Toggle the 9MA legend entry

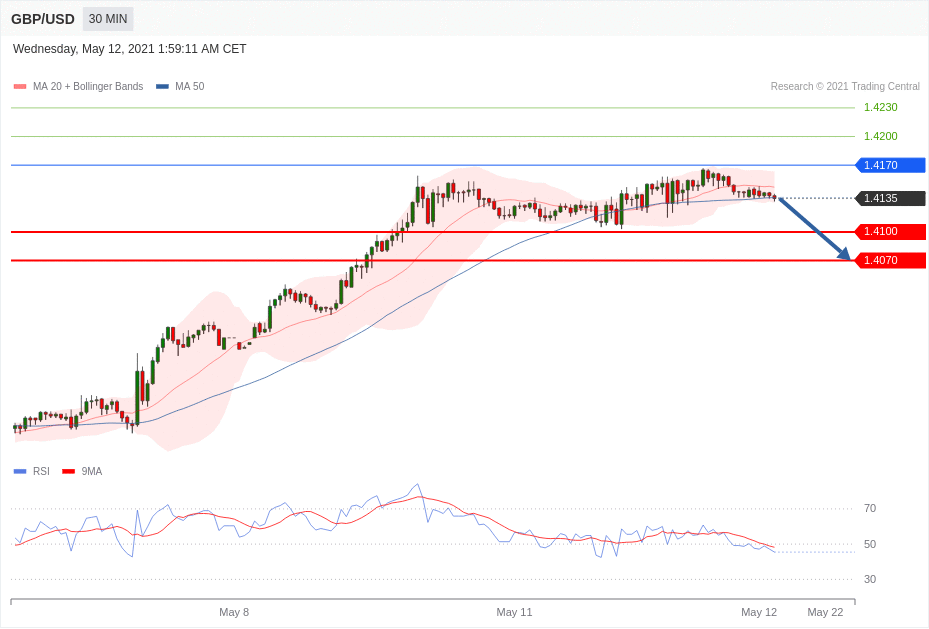click(82, 471)
